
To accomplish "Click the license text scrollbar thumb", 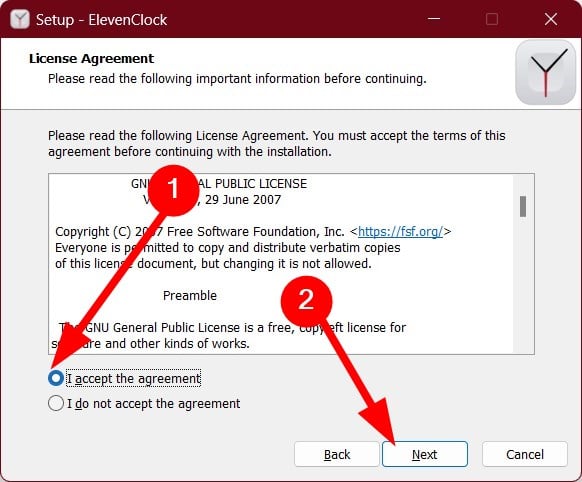I will tap(523, 206).
